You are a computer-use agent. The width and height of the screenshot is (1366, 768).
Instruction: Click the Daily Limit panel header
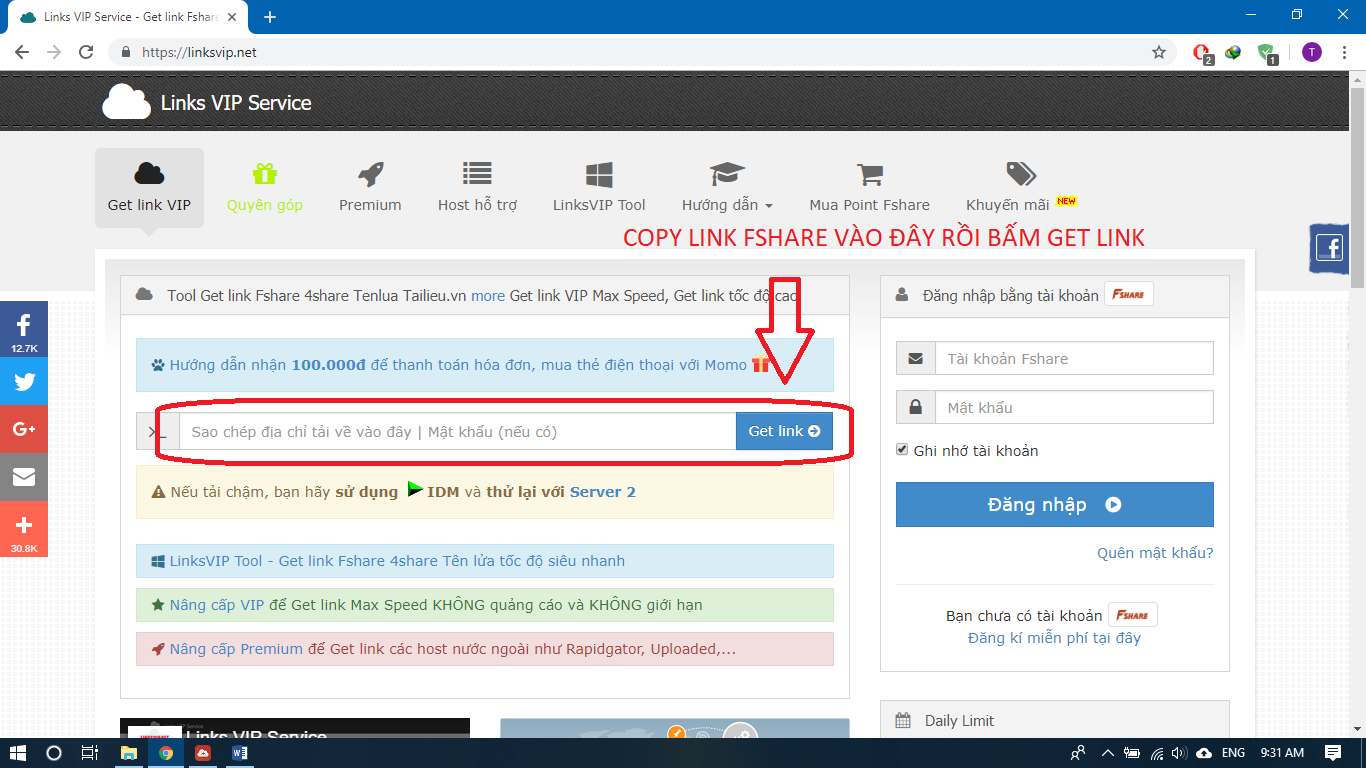click(1055, 720)
